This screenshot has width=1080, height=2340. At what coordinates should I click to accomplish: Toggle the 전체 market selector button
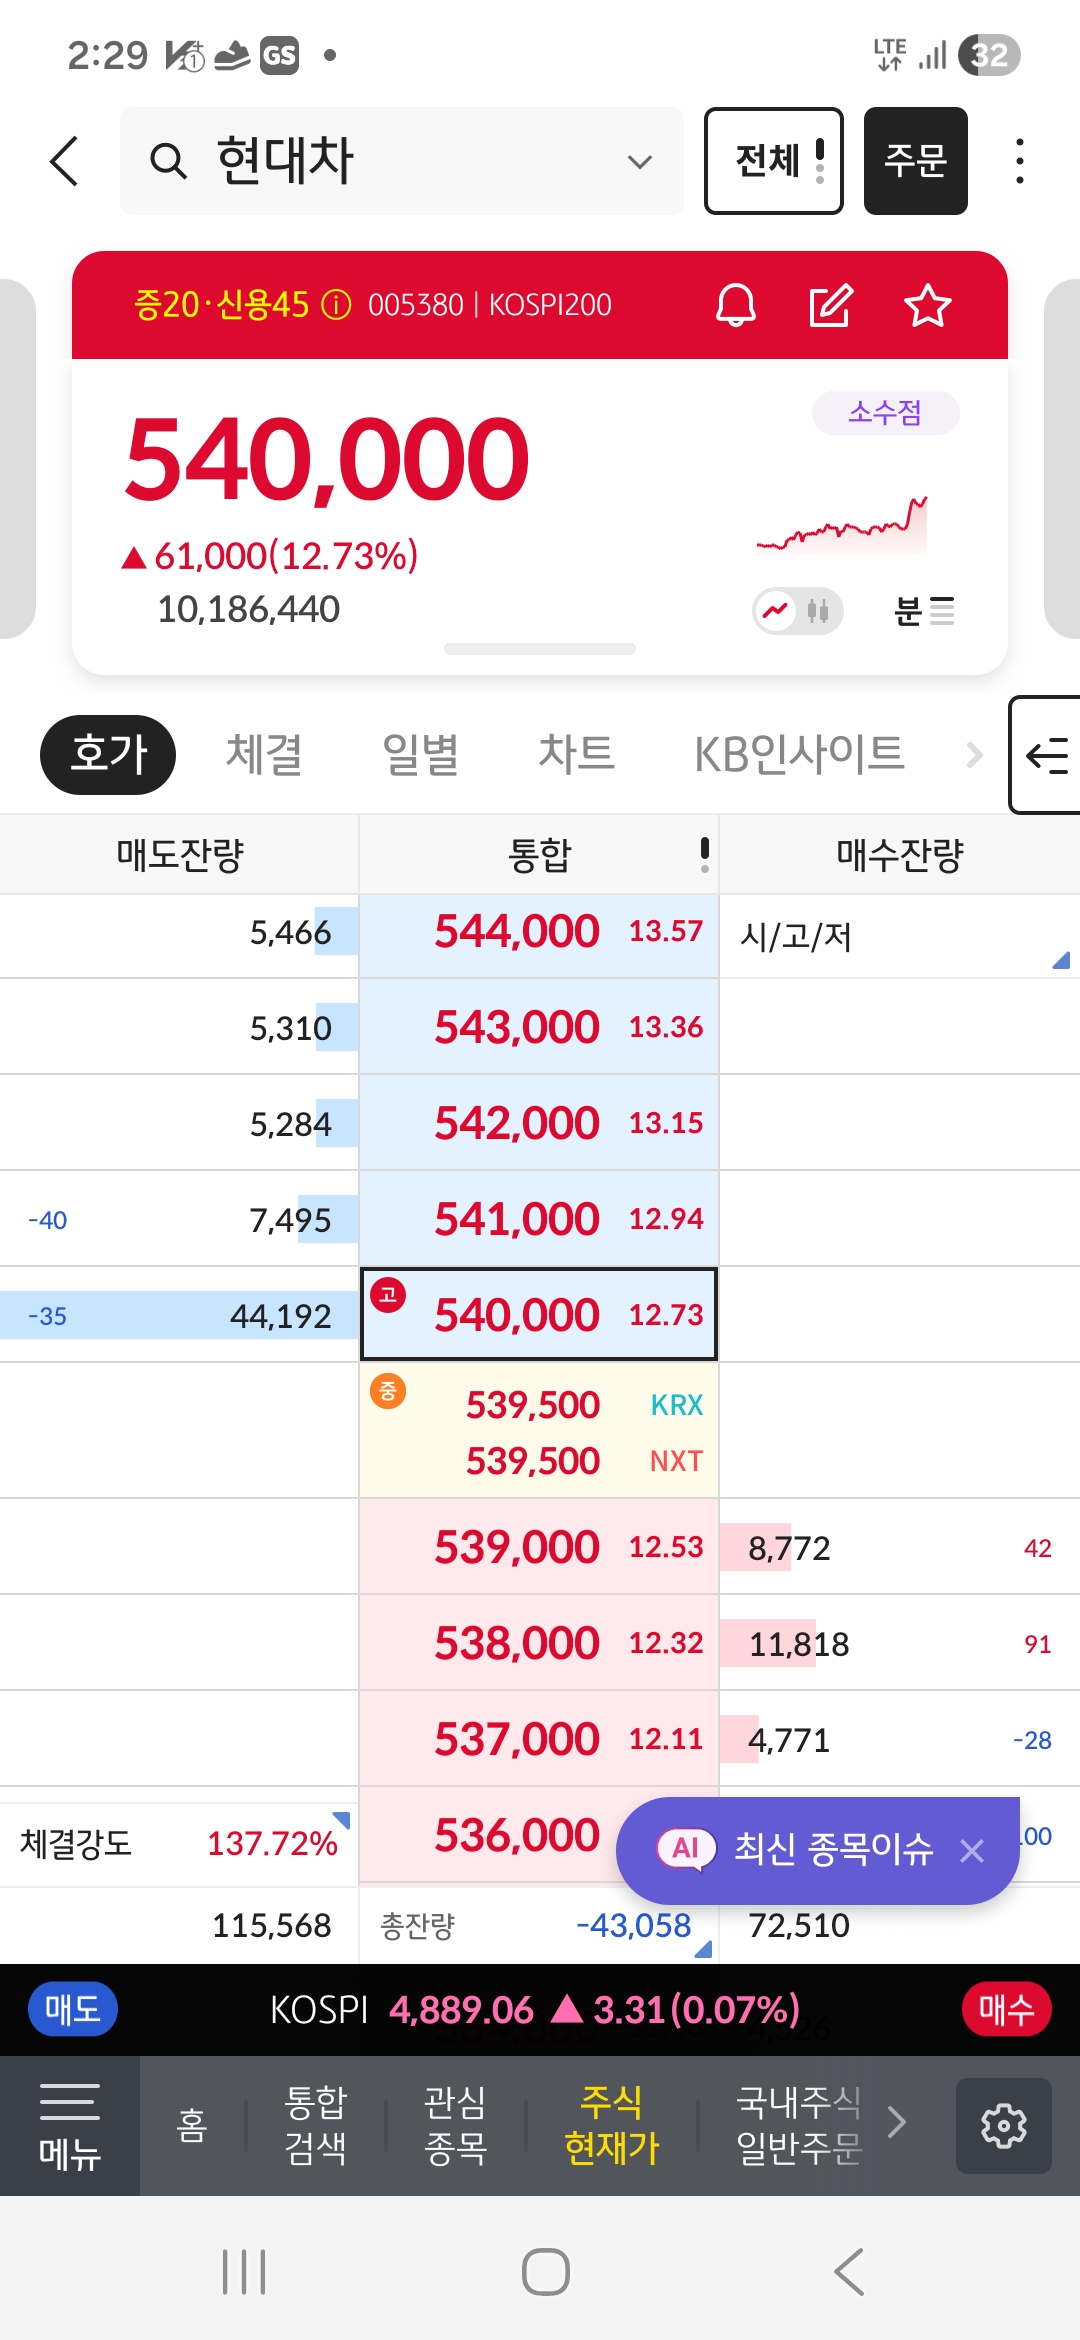[x=773, y=161]
